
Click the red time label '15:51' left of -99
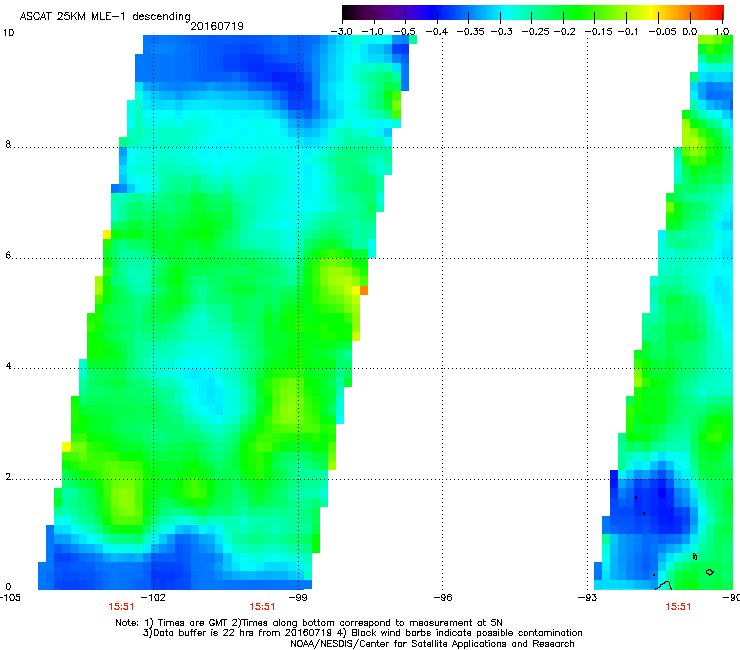click(262, 607)
